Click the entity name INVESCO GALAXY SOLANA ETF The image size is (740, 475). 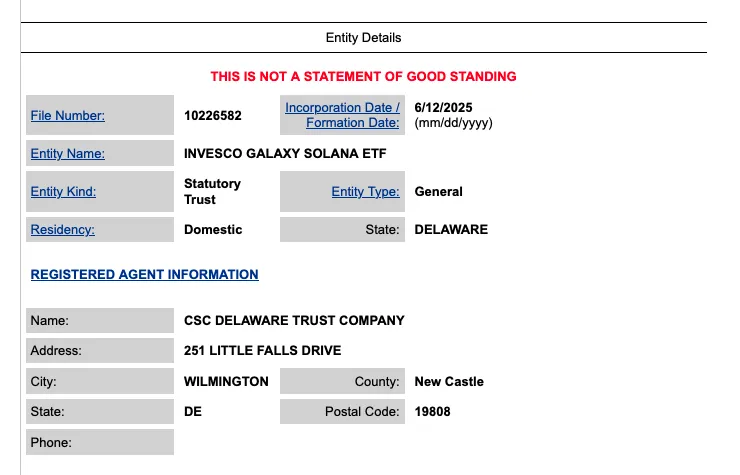click(285, 153)
